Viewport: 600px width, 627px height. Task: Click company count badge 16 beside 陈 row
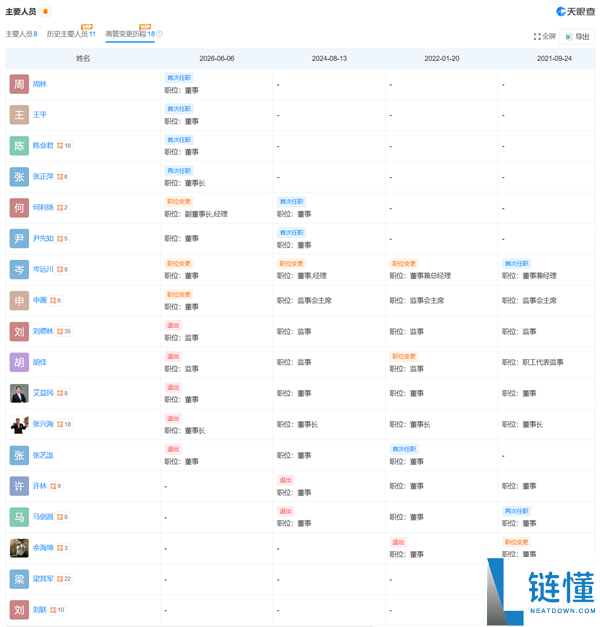coord(64,146)
